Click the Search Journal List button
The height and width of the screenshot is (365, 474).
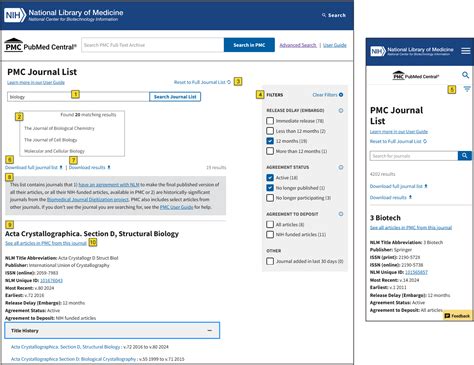175,97
